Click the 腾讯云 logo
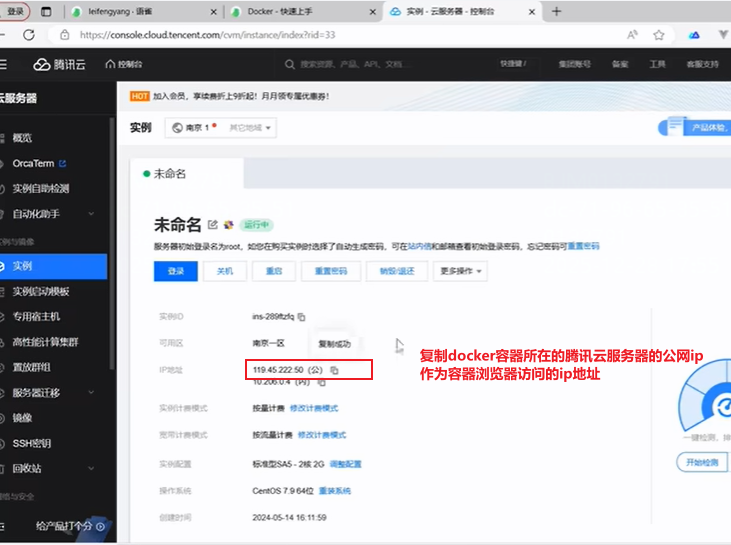 click(60, 64)
